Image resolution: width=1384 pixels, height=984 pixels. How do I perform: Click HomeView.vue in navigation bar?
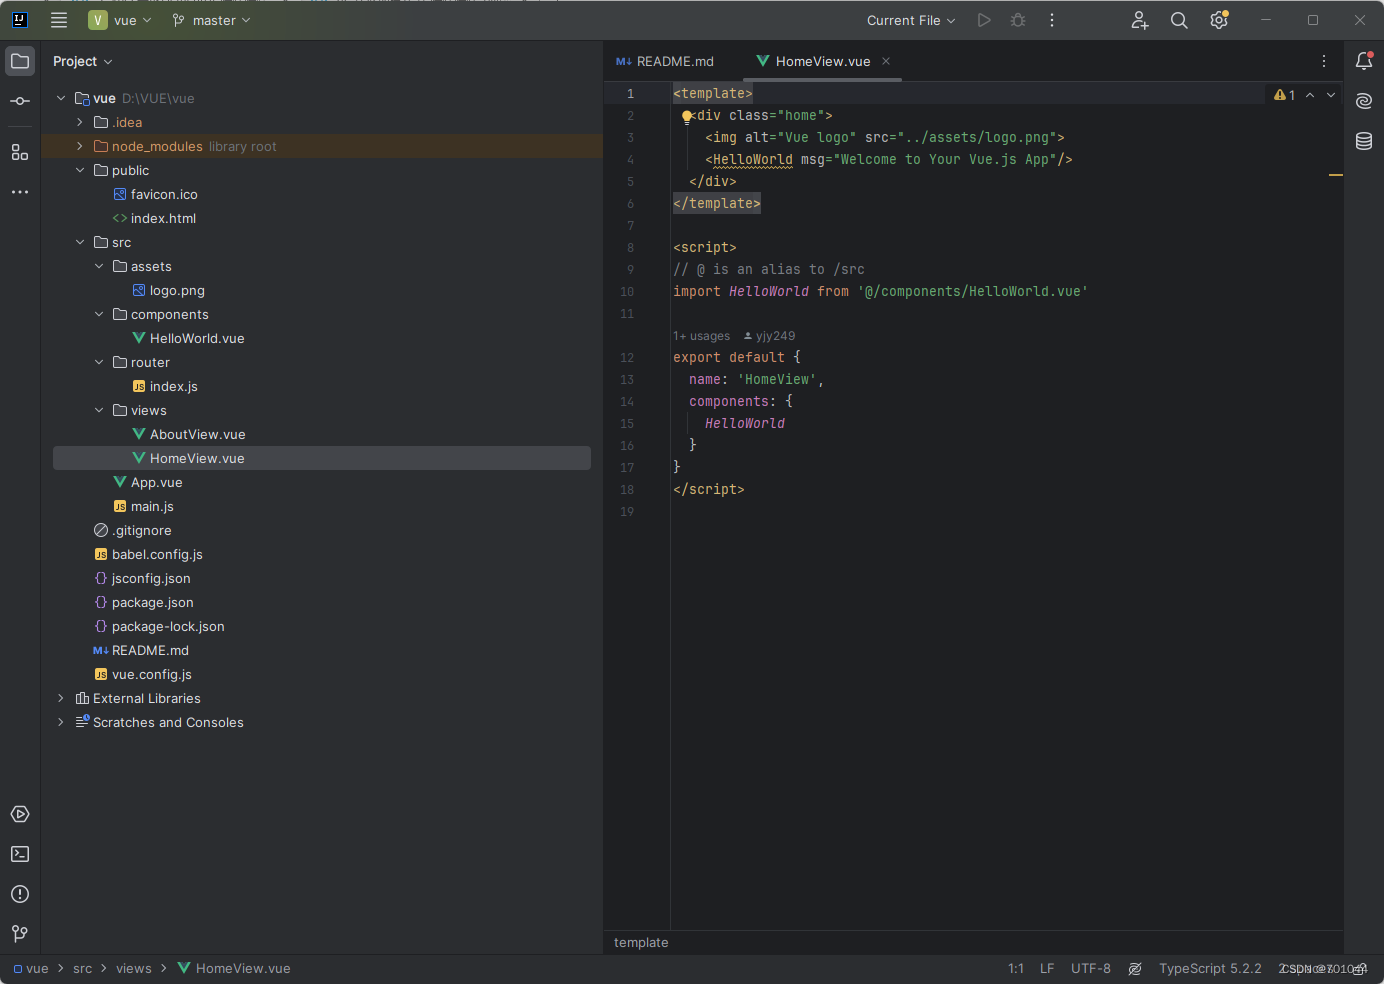tap(234, 969)
